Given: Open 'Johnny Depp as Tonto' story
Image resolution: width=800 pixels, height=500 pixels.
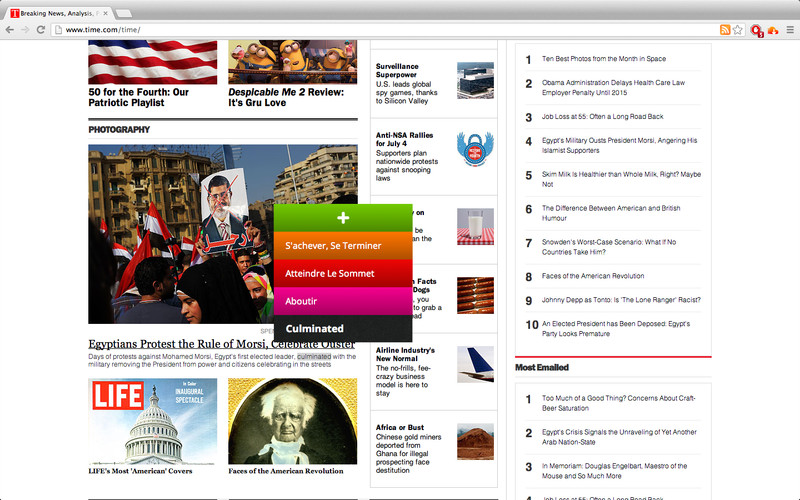Looking at the screenshot, I should point(621,300).
